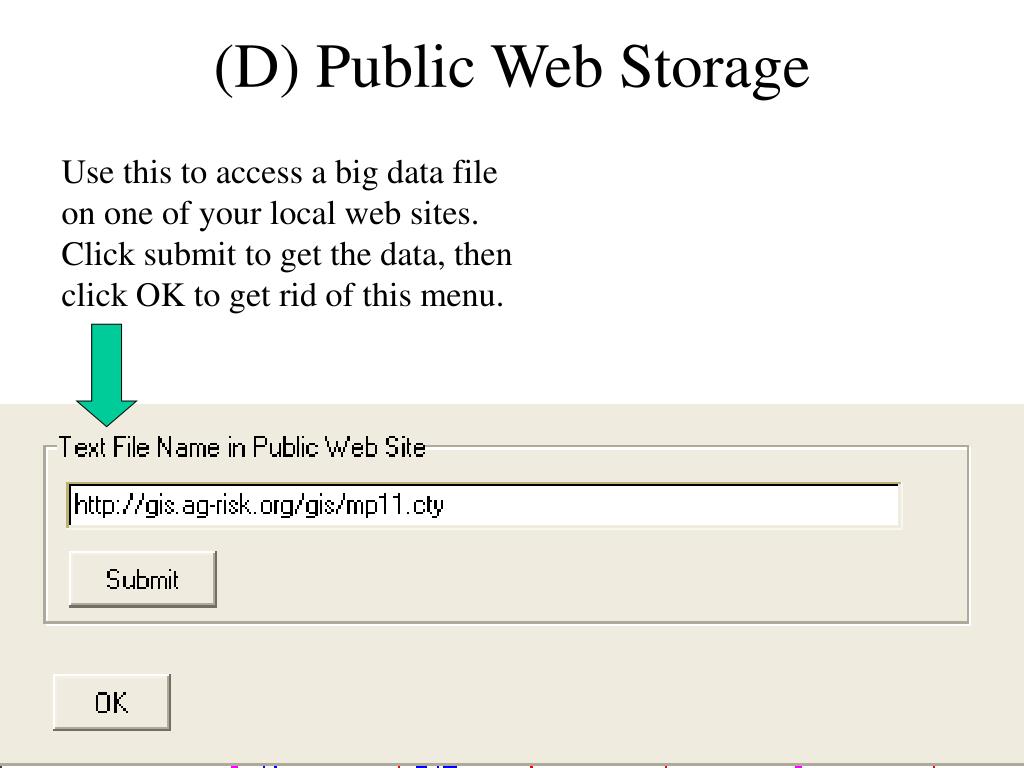Click the "click OK to get rid of this menu." line
1024x768 pixels.
(282, 295)
